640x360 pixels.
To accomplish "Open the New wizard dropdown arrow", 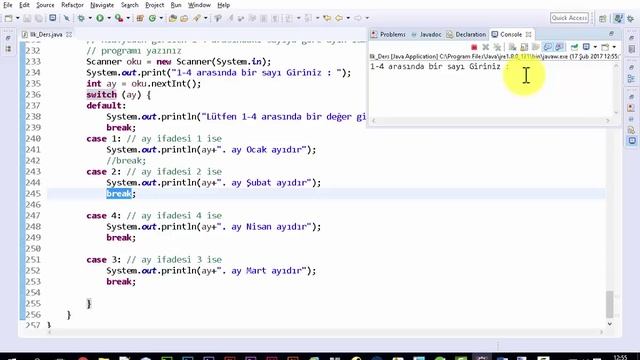I will (x=18, y=18).
